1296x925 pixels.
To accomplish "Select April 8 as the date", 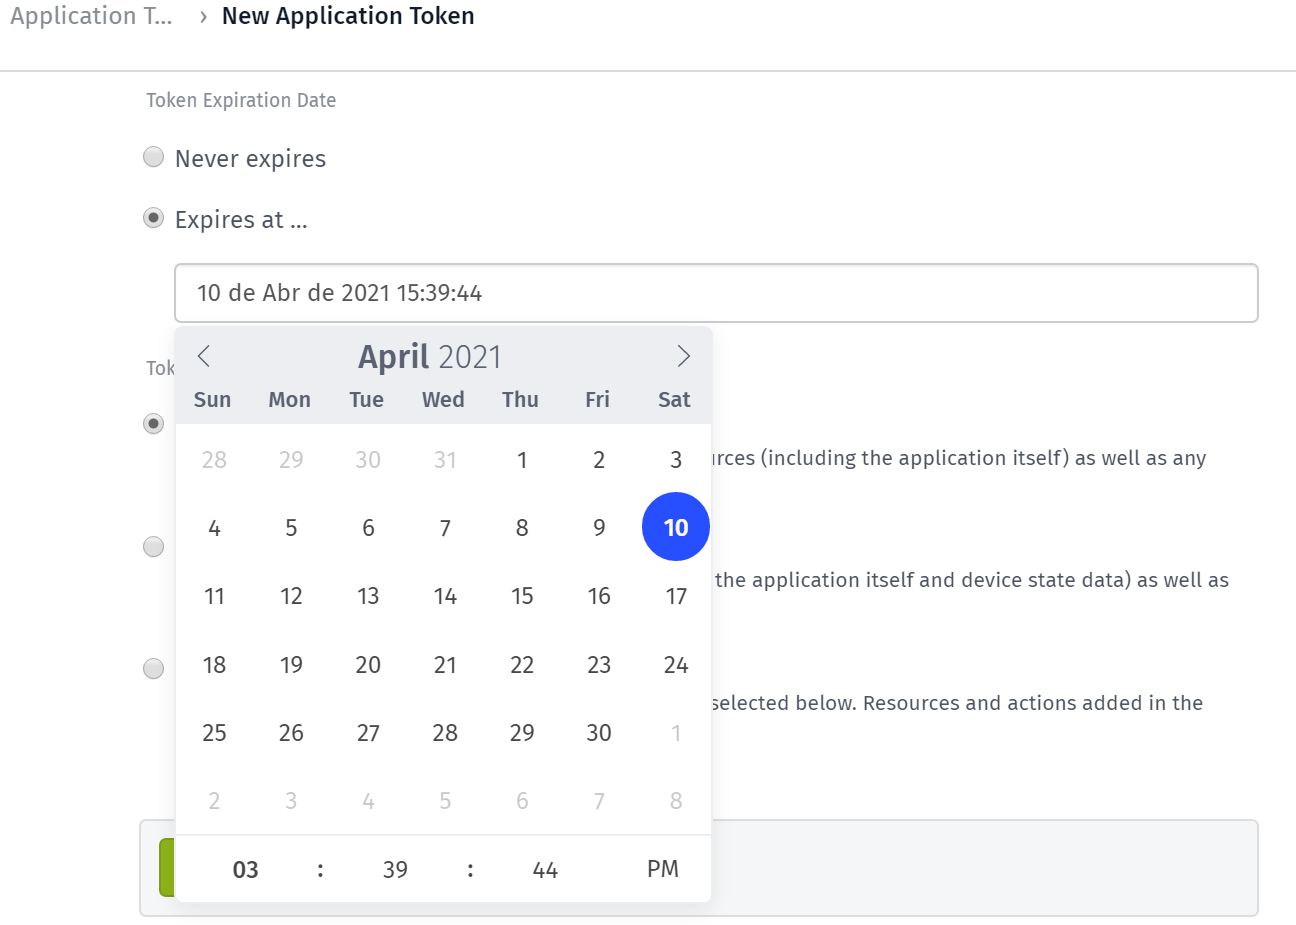I will (522, 528).
